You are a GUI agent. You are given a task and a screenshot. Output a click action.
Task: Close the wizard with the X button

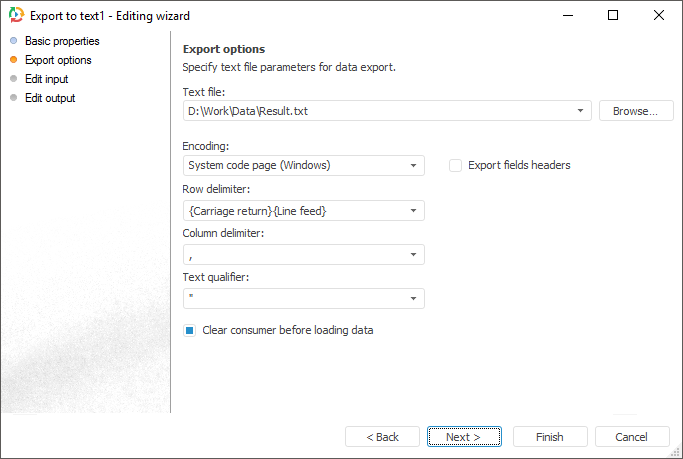658,15
